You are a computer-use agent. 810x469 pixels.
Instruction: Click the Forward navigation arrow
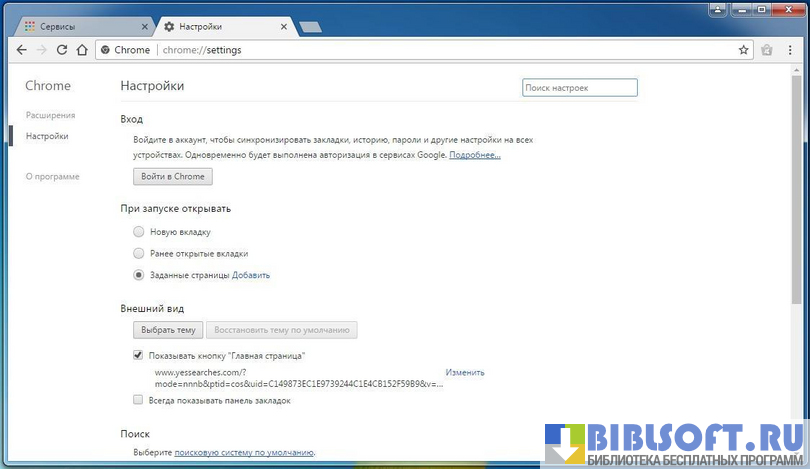point(42,50)
